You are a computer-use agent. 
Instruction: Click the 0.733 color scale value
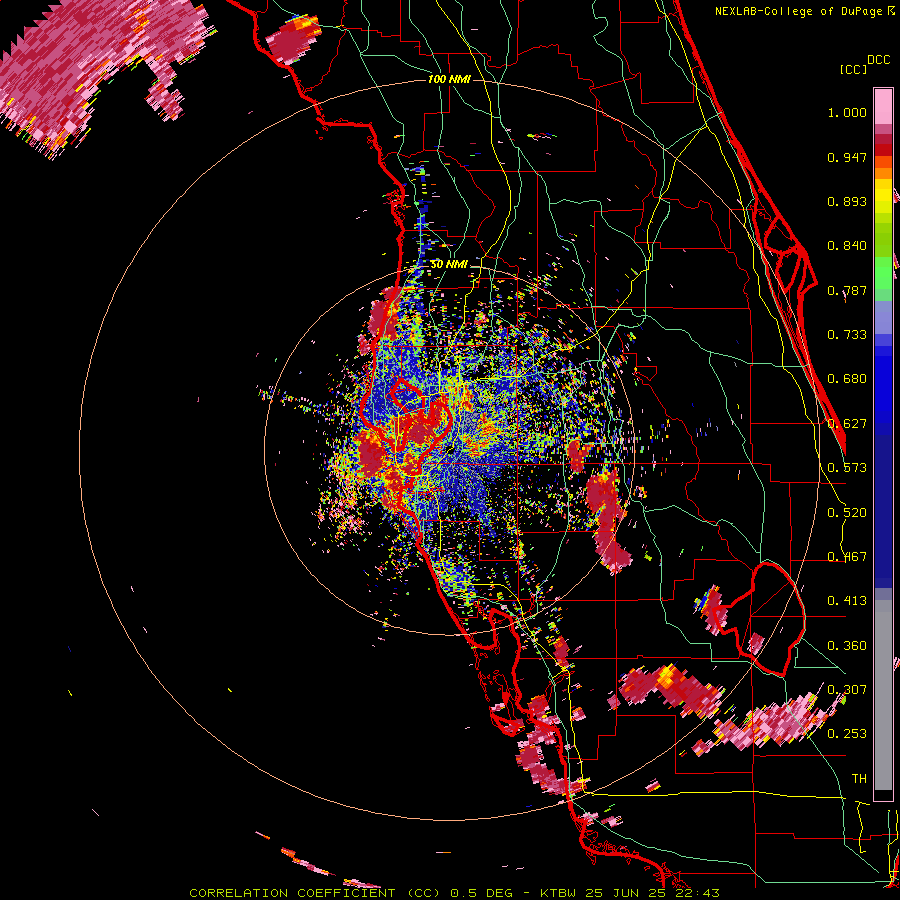tap(847, 335)
